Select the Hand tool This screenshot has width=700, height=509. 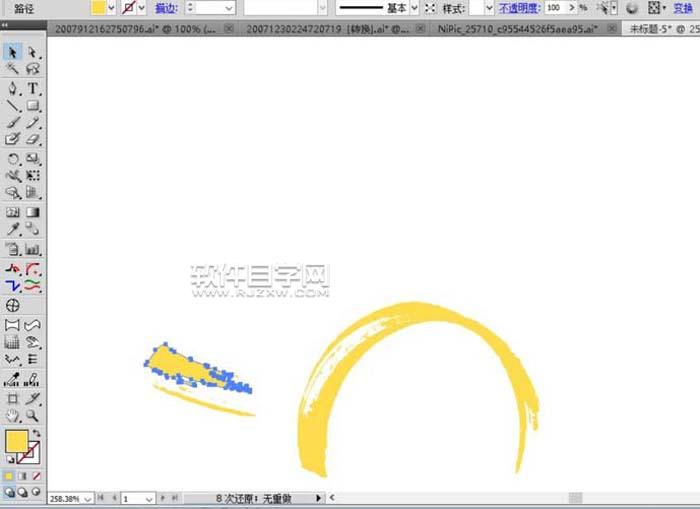(x=12, y=416)
